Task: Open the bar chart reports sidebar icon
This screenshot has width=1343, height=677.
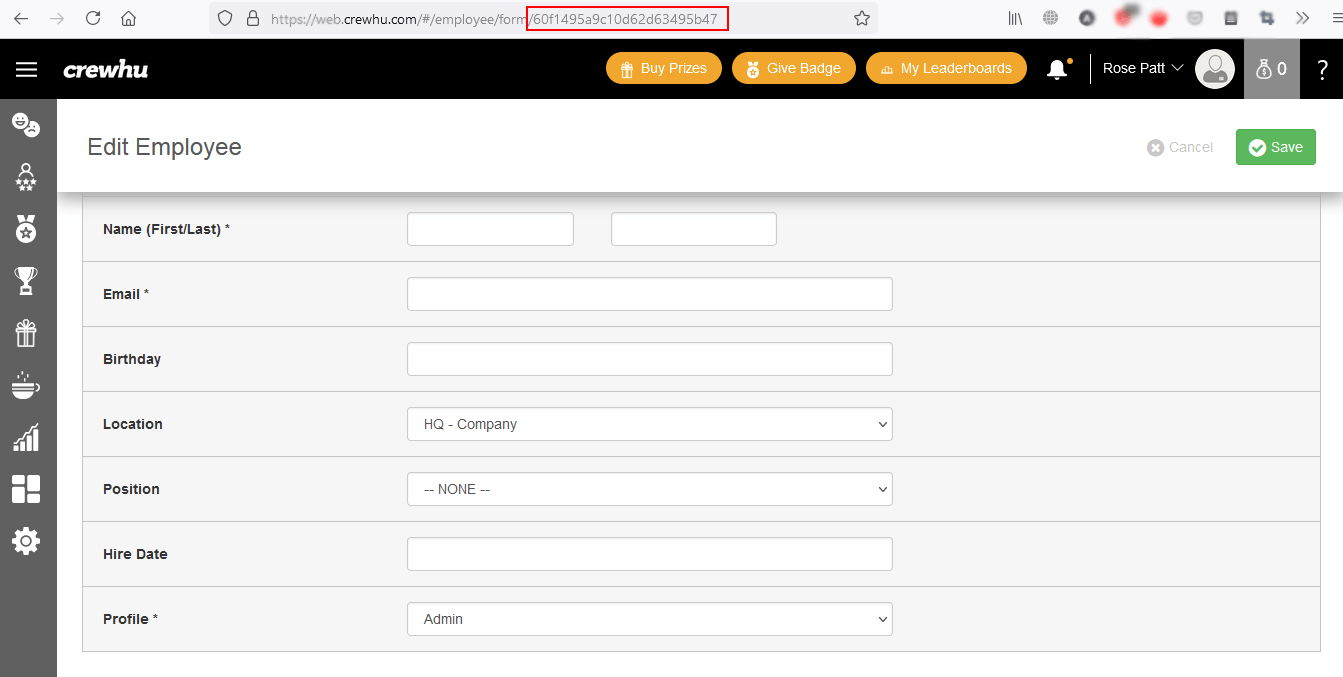Action: (x=26, y=437)
